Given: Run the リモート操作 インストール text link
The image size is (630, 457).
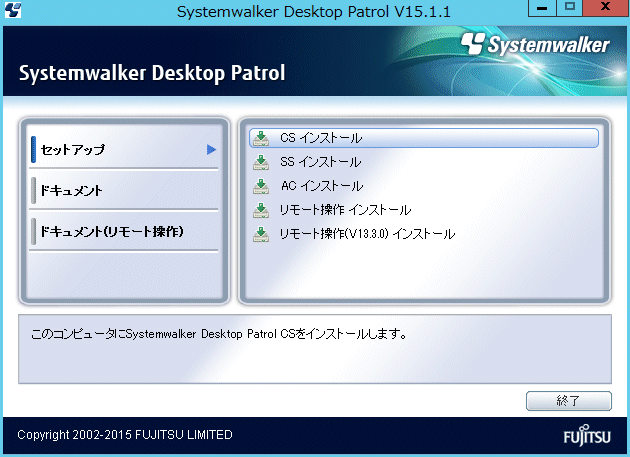Looking at the screenshot, I should (x=345, y=210).
